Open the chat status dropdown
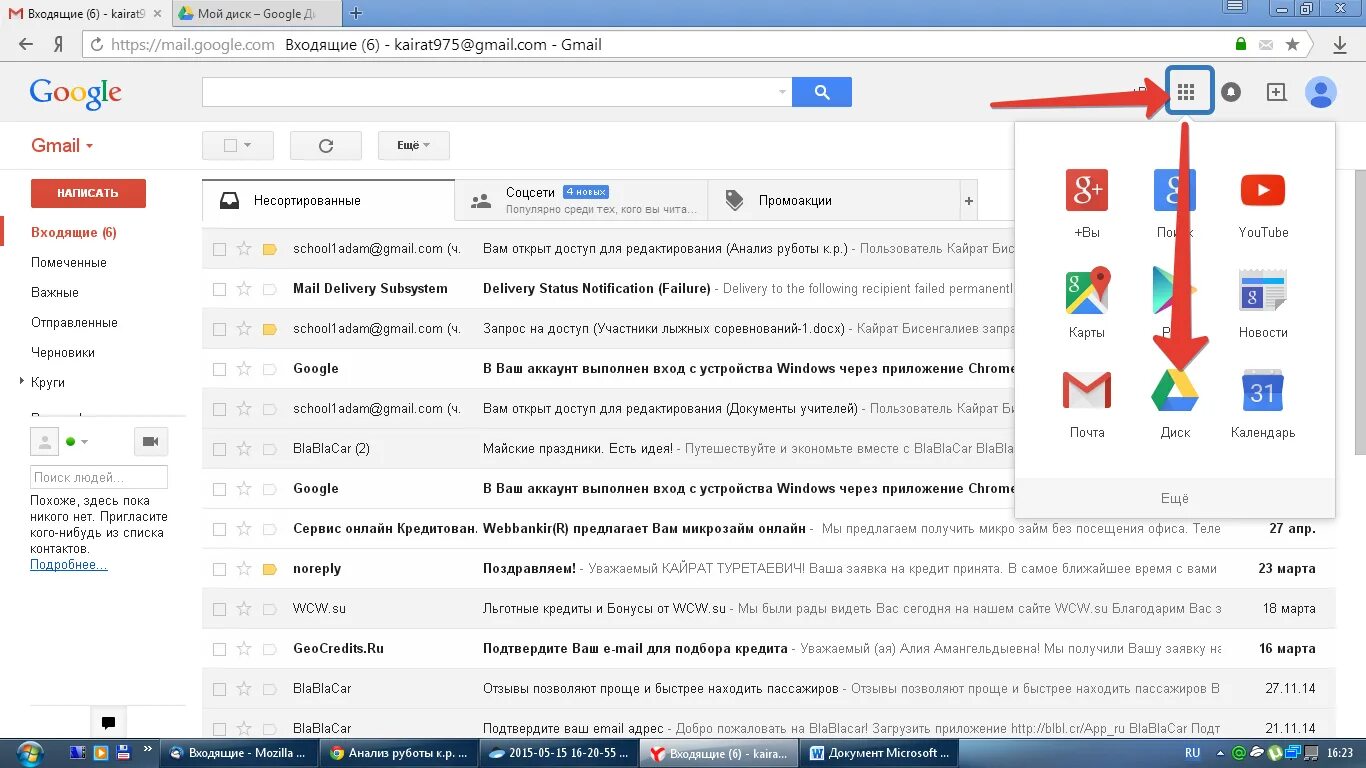1366x768 pixels. tap(84, 441)
